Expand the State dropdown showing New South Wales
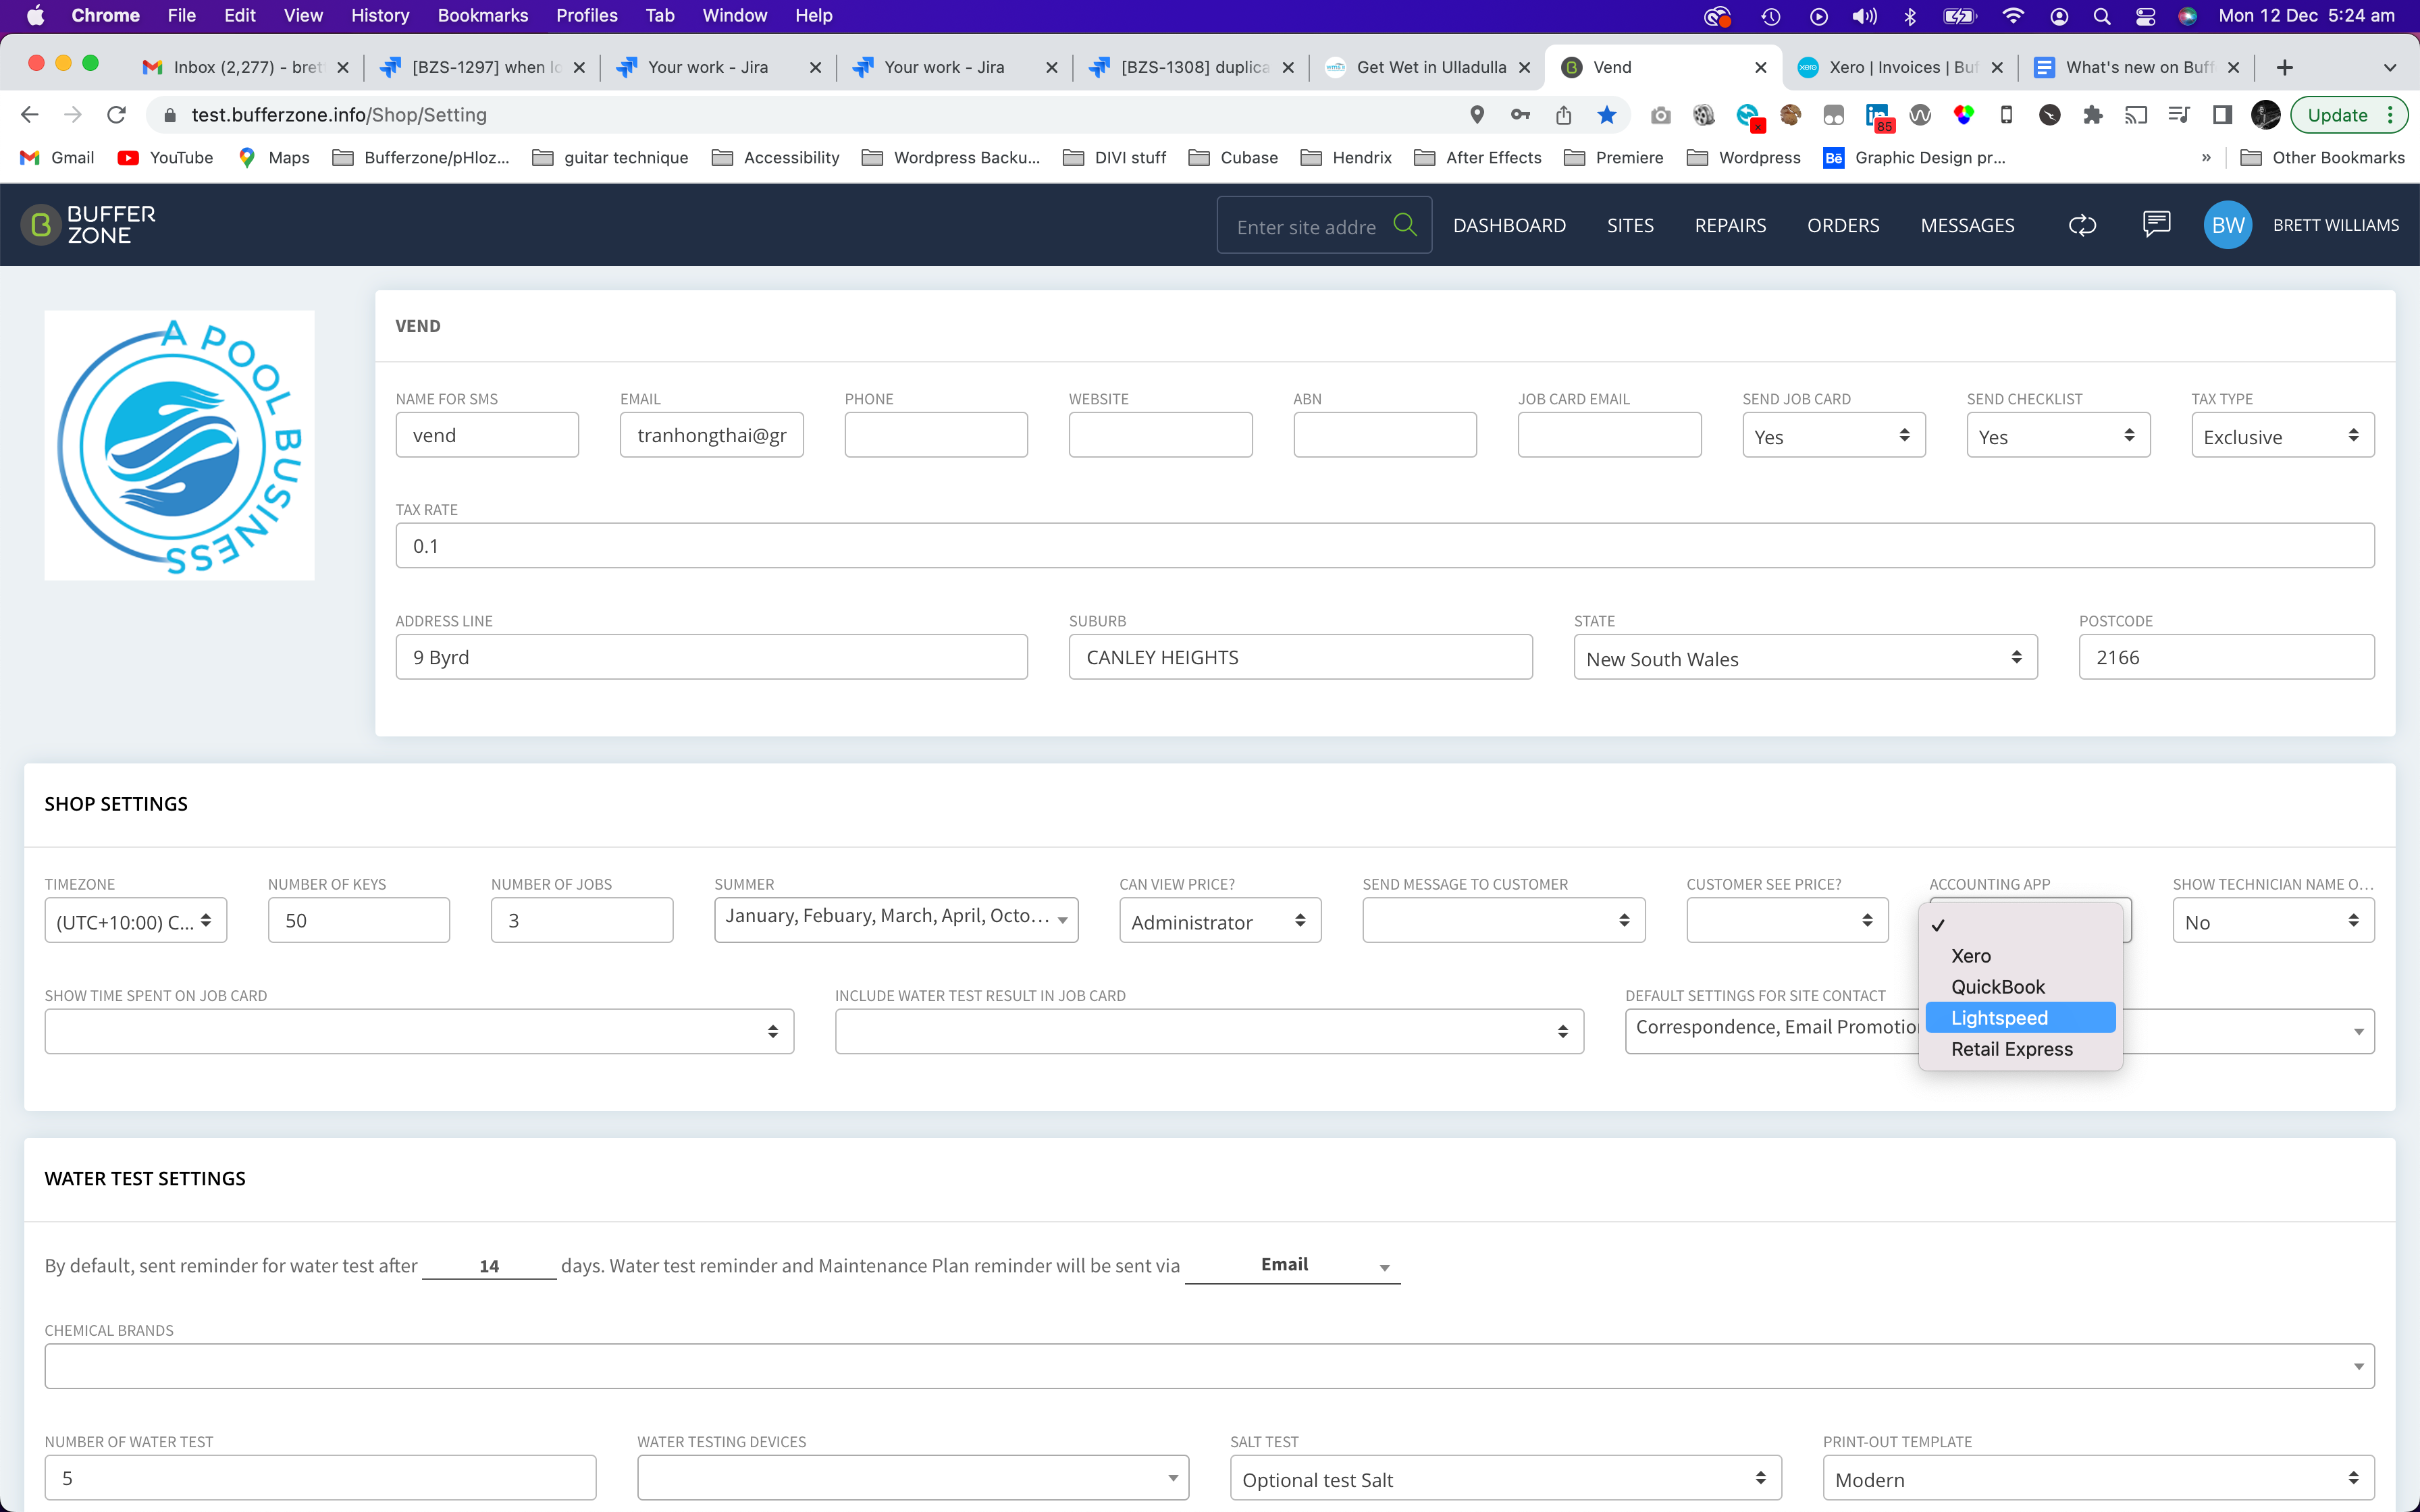The height and width of the screenshot is (1512, 2420). 1804,658
